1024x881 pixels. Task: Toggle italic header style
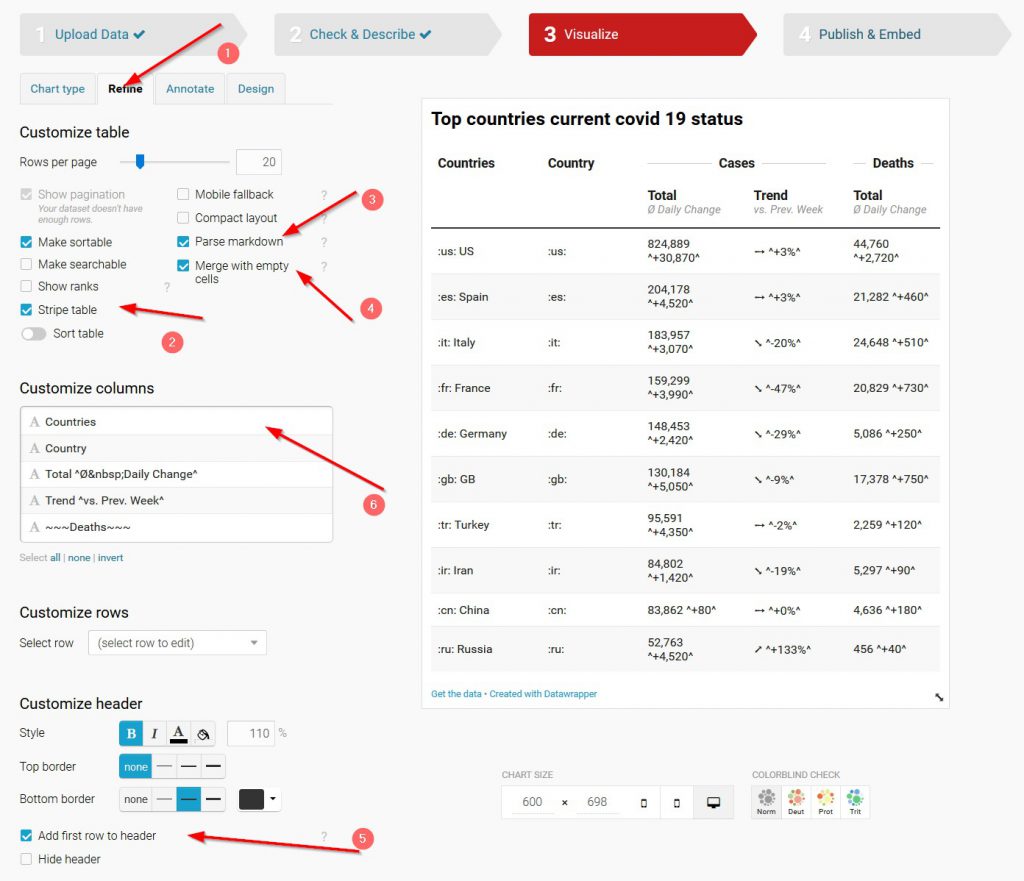154,734
